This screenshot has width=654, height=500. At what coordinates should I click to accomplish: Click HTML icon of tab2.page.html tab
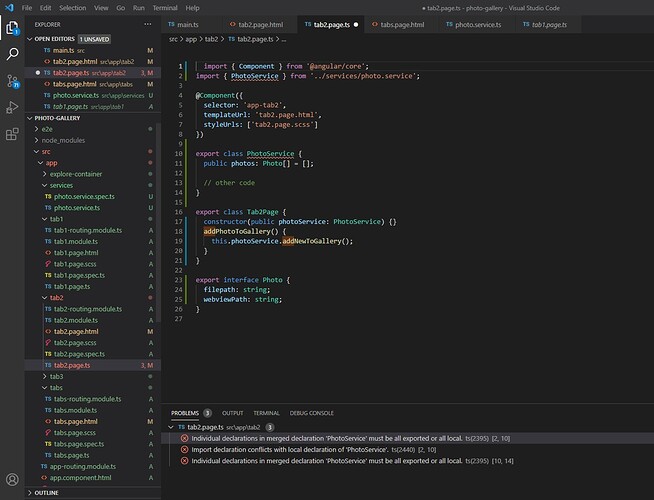click(233, 24)
